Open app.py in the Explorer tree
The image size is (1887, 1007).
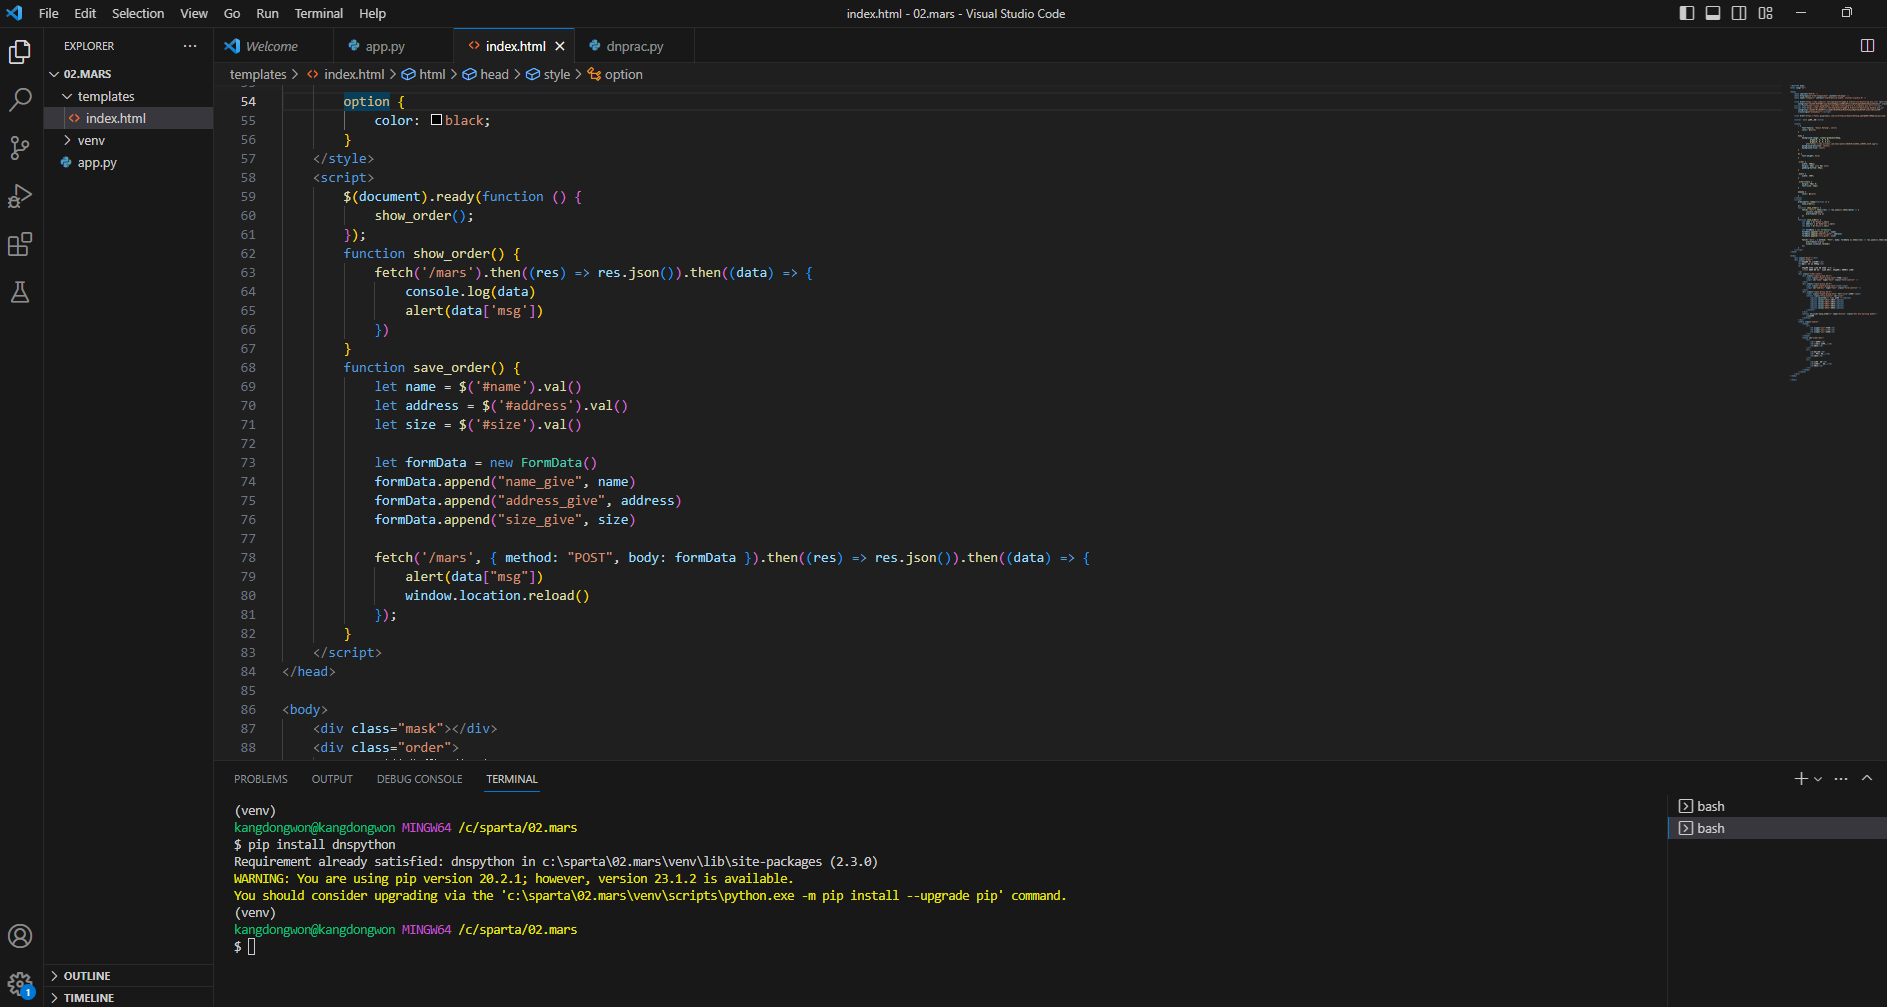[x=97, y=162]
